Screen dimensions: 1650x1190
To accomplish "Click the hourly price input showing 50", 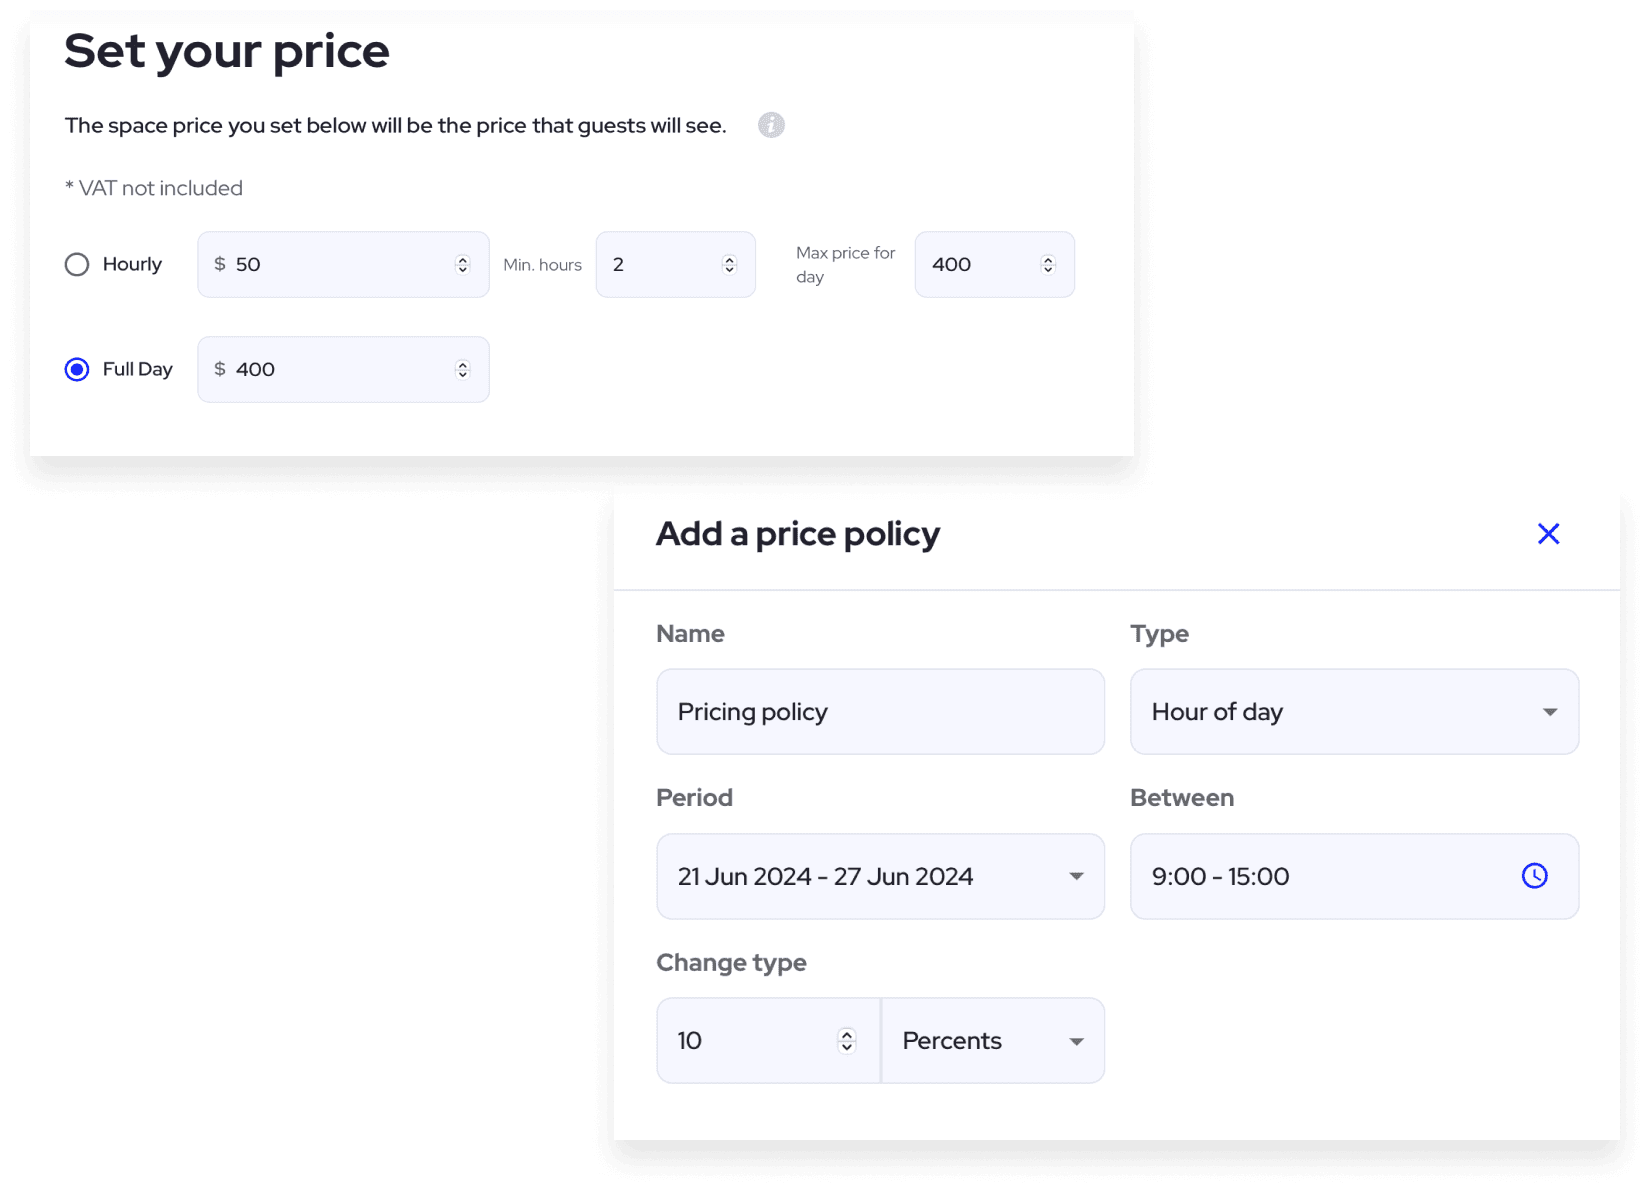I will 330,264.
